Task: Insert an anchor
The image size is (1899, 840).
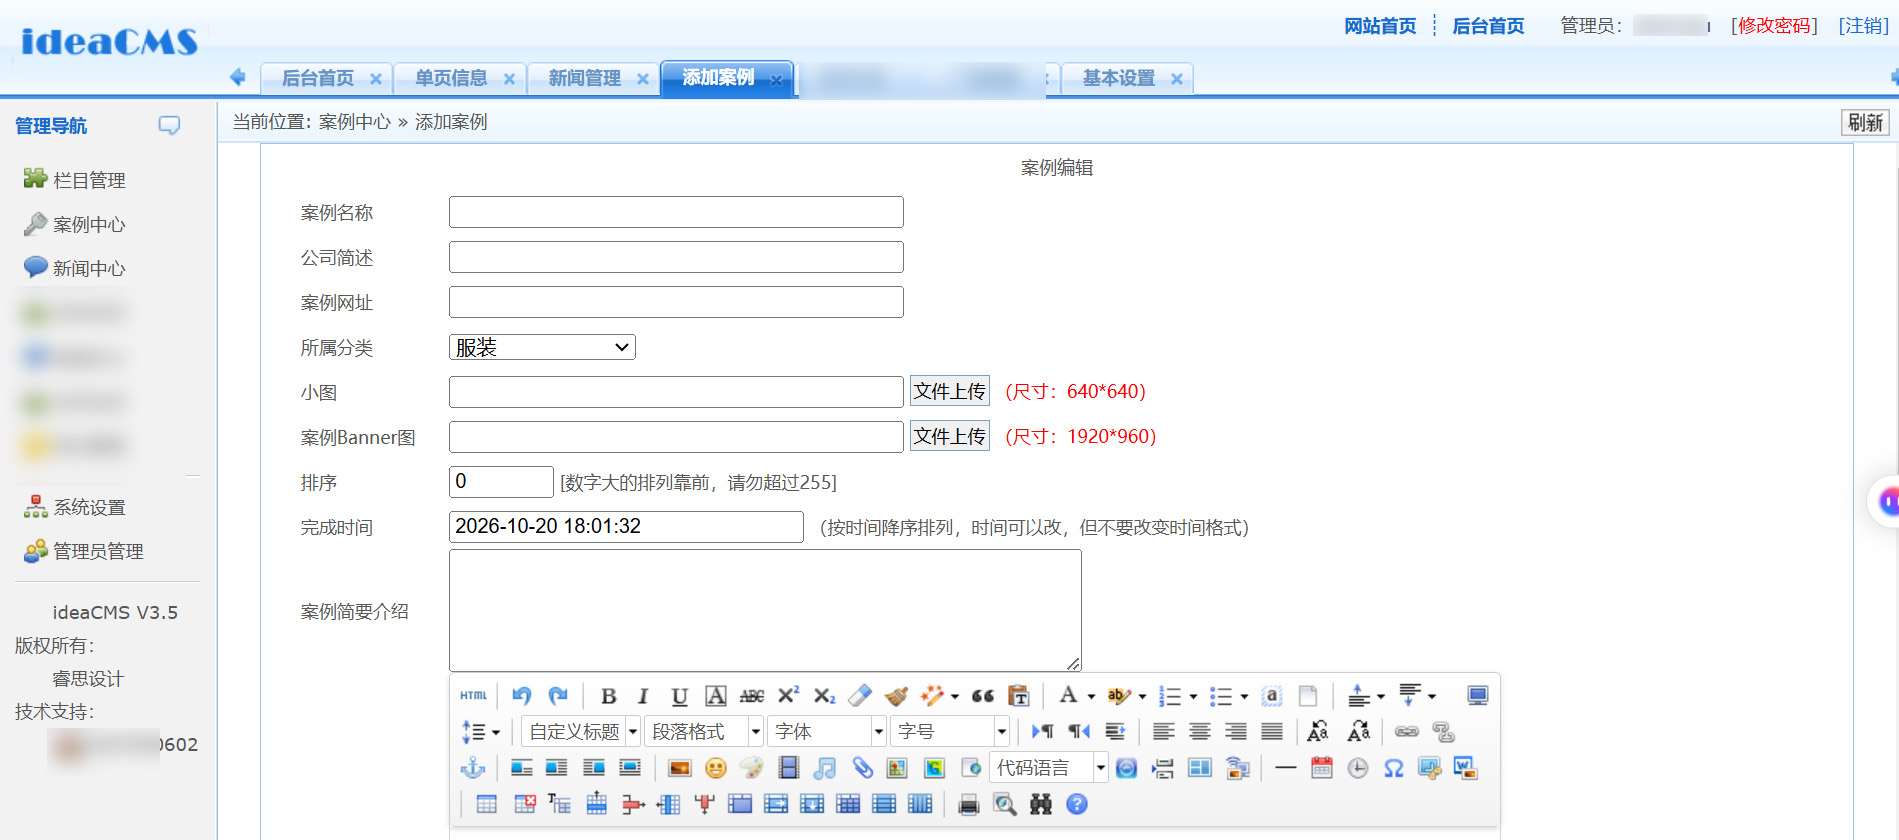Action: coord(473,768)
